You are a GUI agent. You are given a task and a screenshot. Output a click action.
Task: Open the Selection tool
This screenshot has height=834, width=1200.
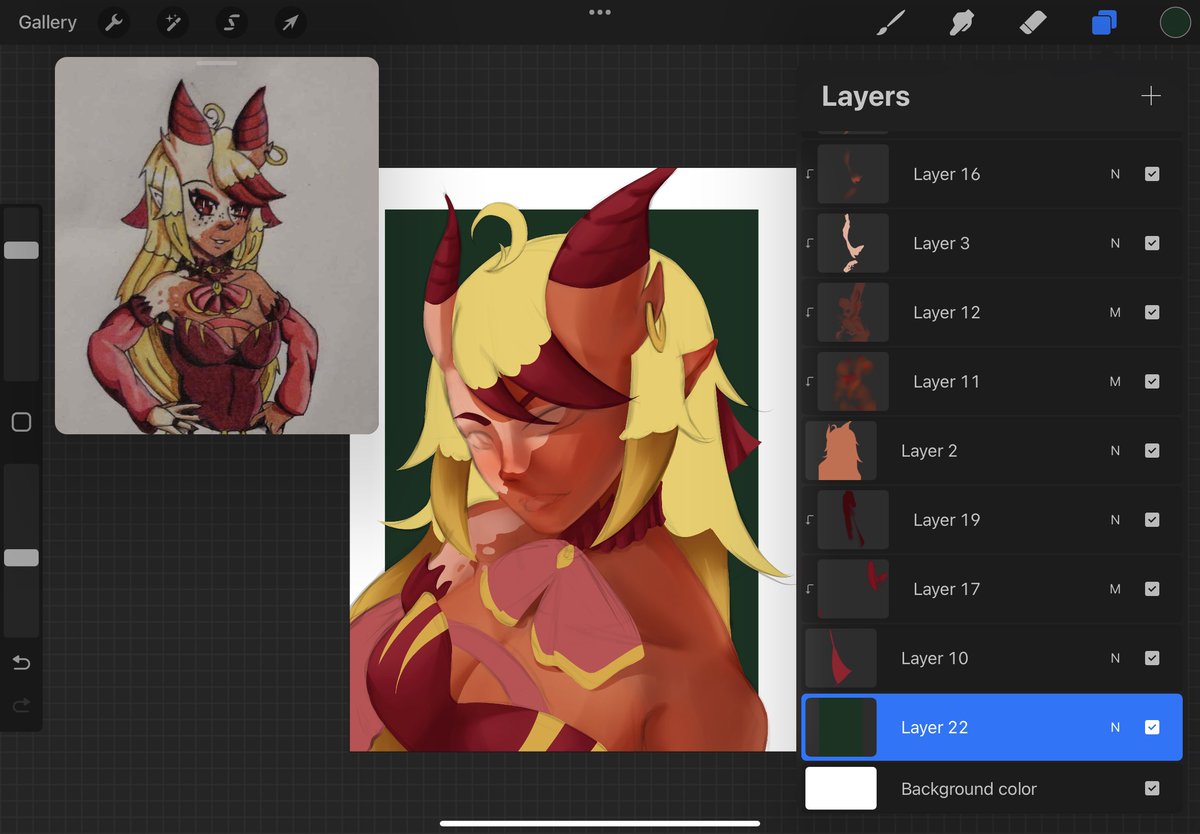pyautogui.click(x=232, y=22)
